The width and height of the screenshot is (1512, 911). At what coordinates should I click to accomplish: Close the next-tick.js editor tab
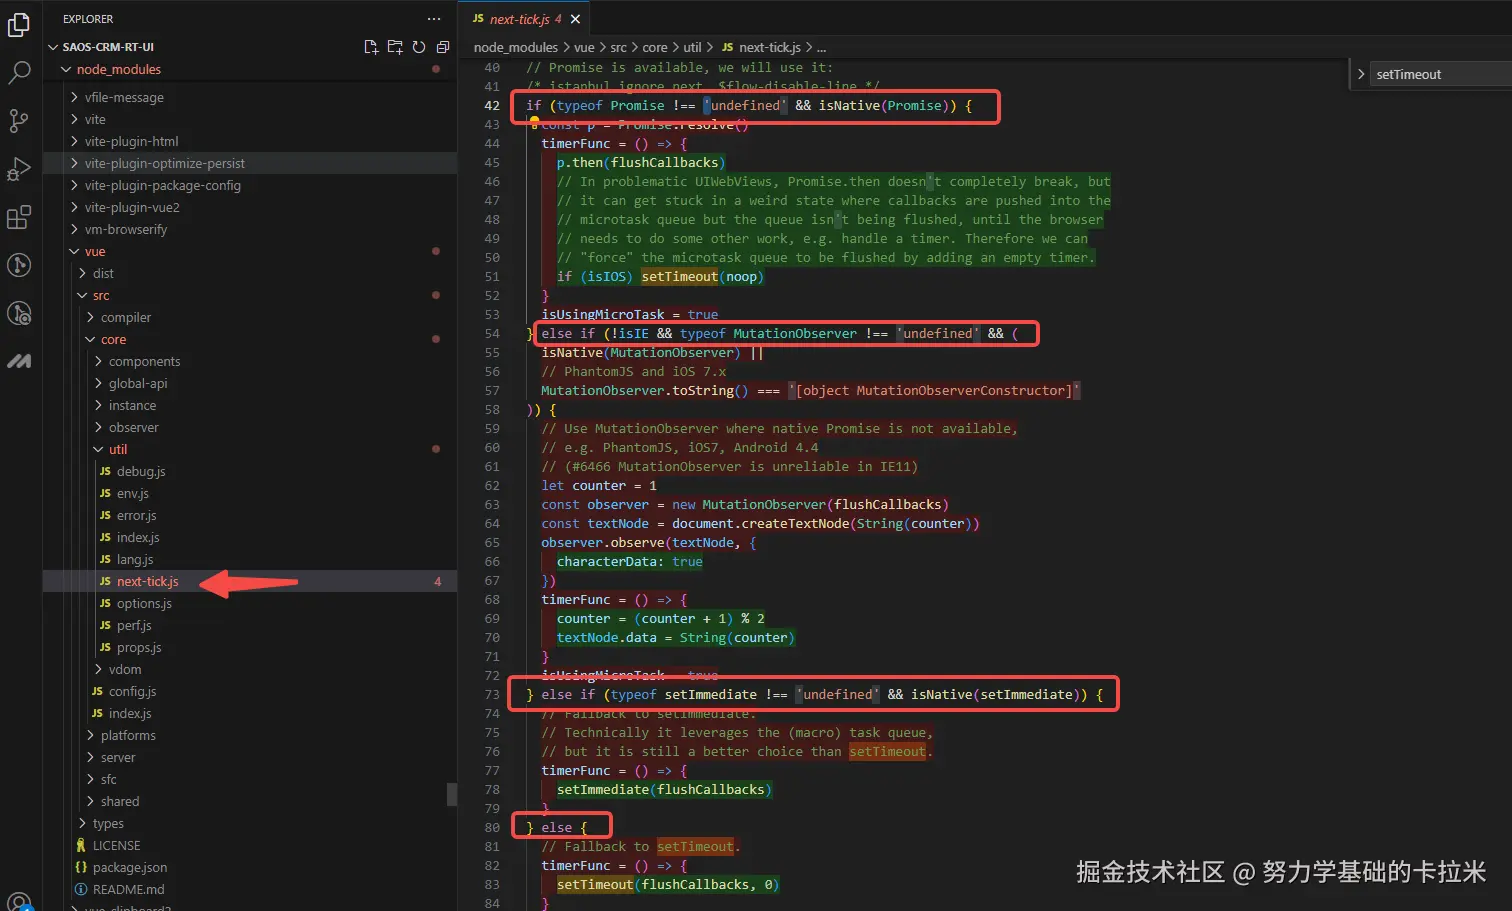pyautogui.click(x=575, y=19)
